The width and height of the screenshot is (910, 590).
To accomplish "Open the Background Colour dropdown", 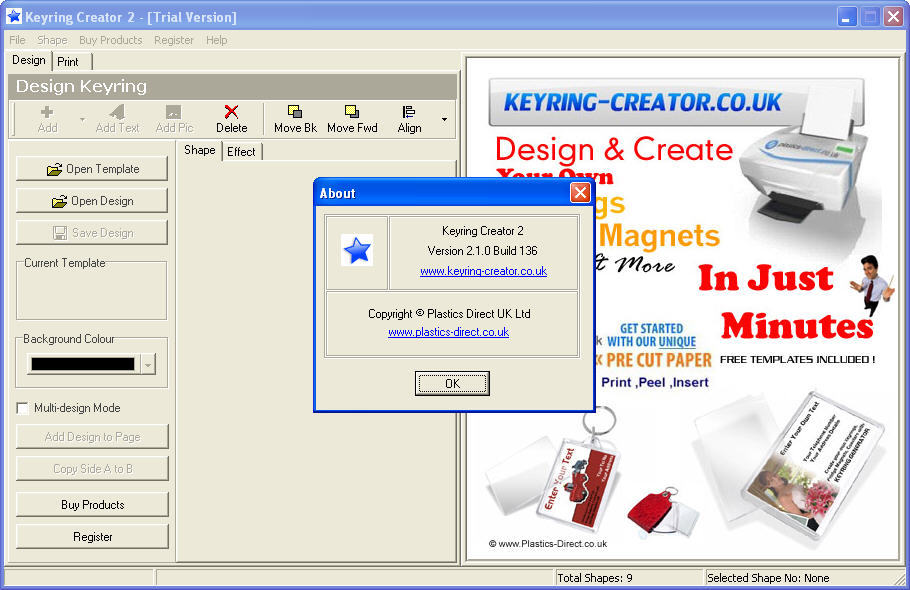I will click(x=147, y=363).
